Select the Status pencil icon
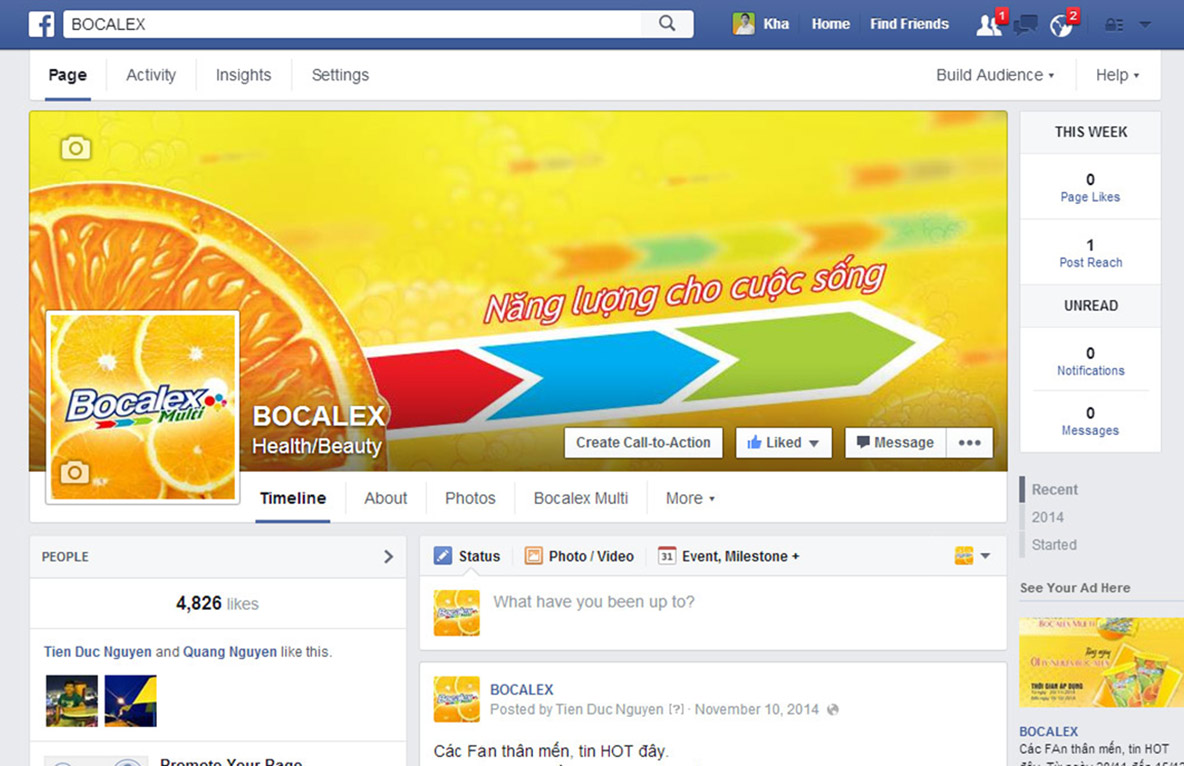Screen dimensions: 1184x766 coord(442,556)
